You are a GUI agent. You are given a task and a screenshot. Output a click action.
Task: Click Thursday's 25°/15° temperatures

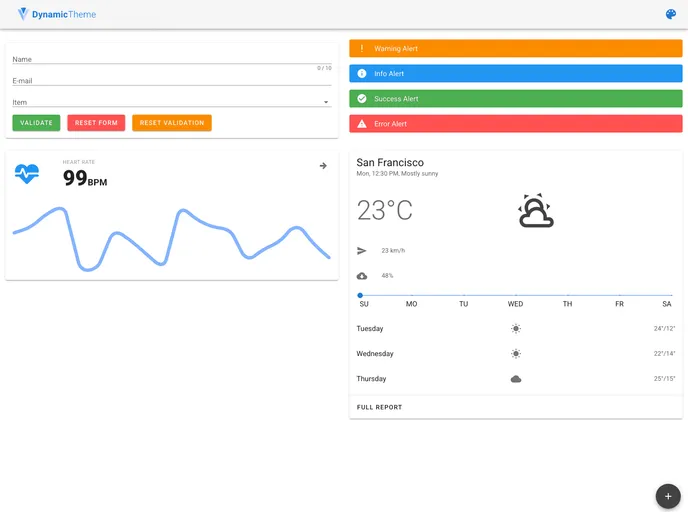664,379
